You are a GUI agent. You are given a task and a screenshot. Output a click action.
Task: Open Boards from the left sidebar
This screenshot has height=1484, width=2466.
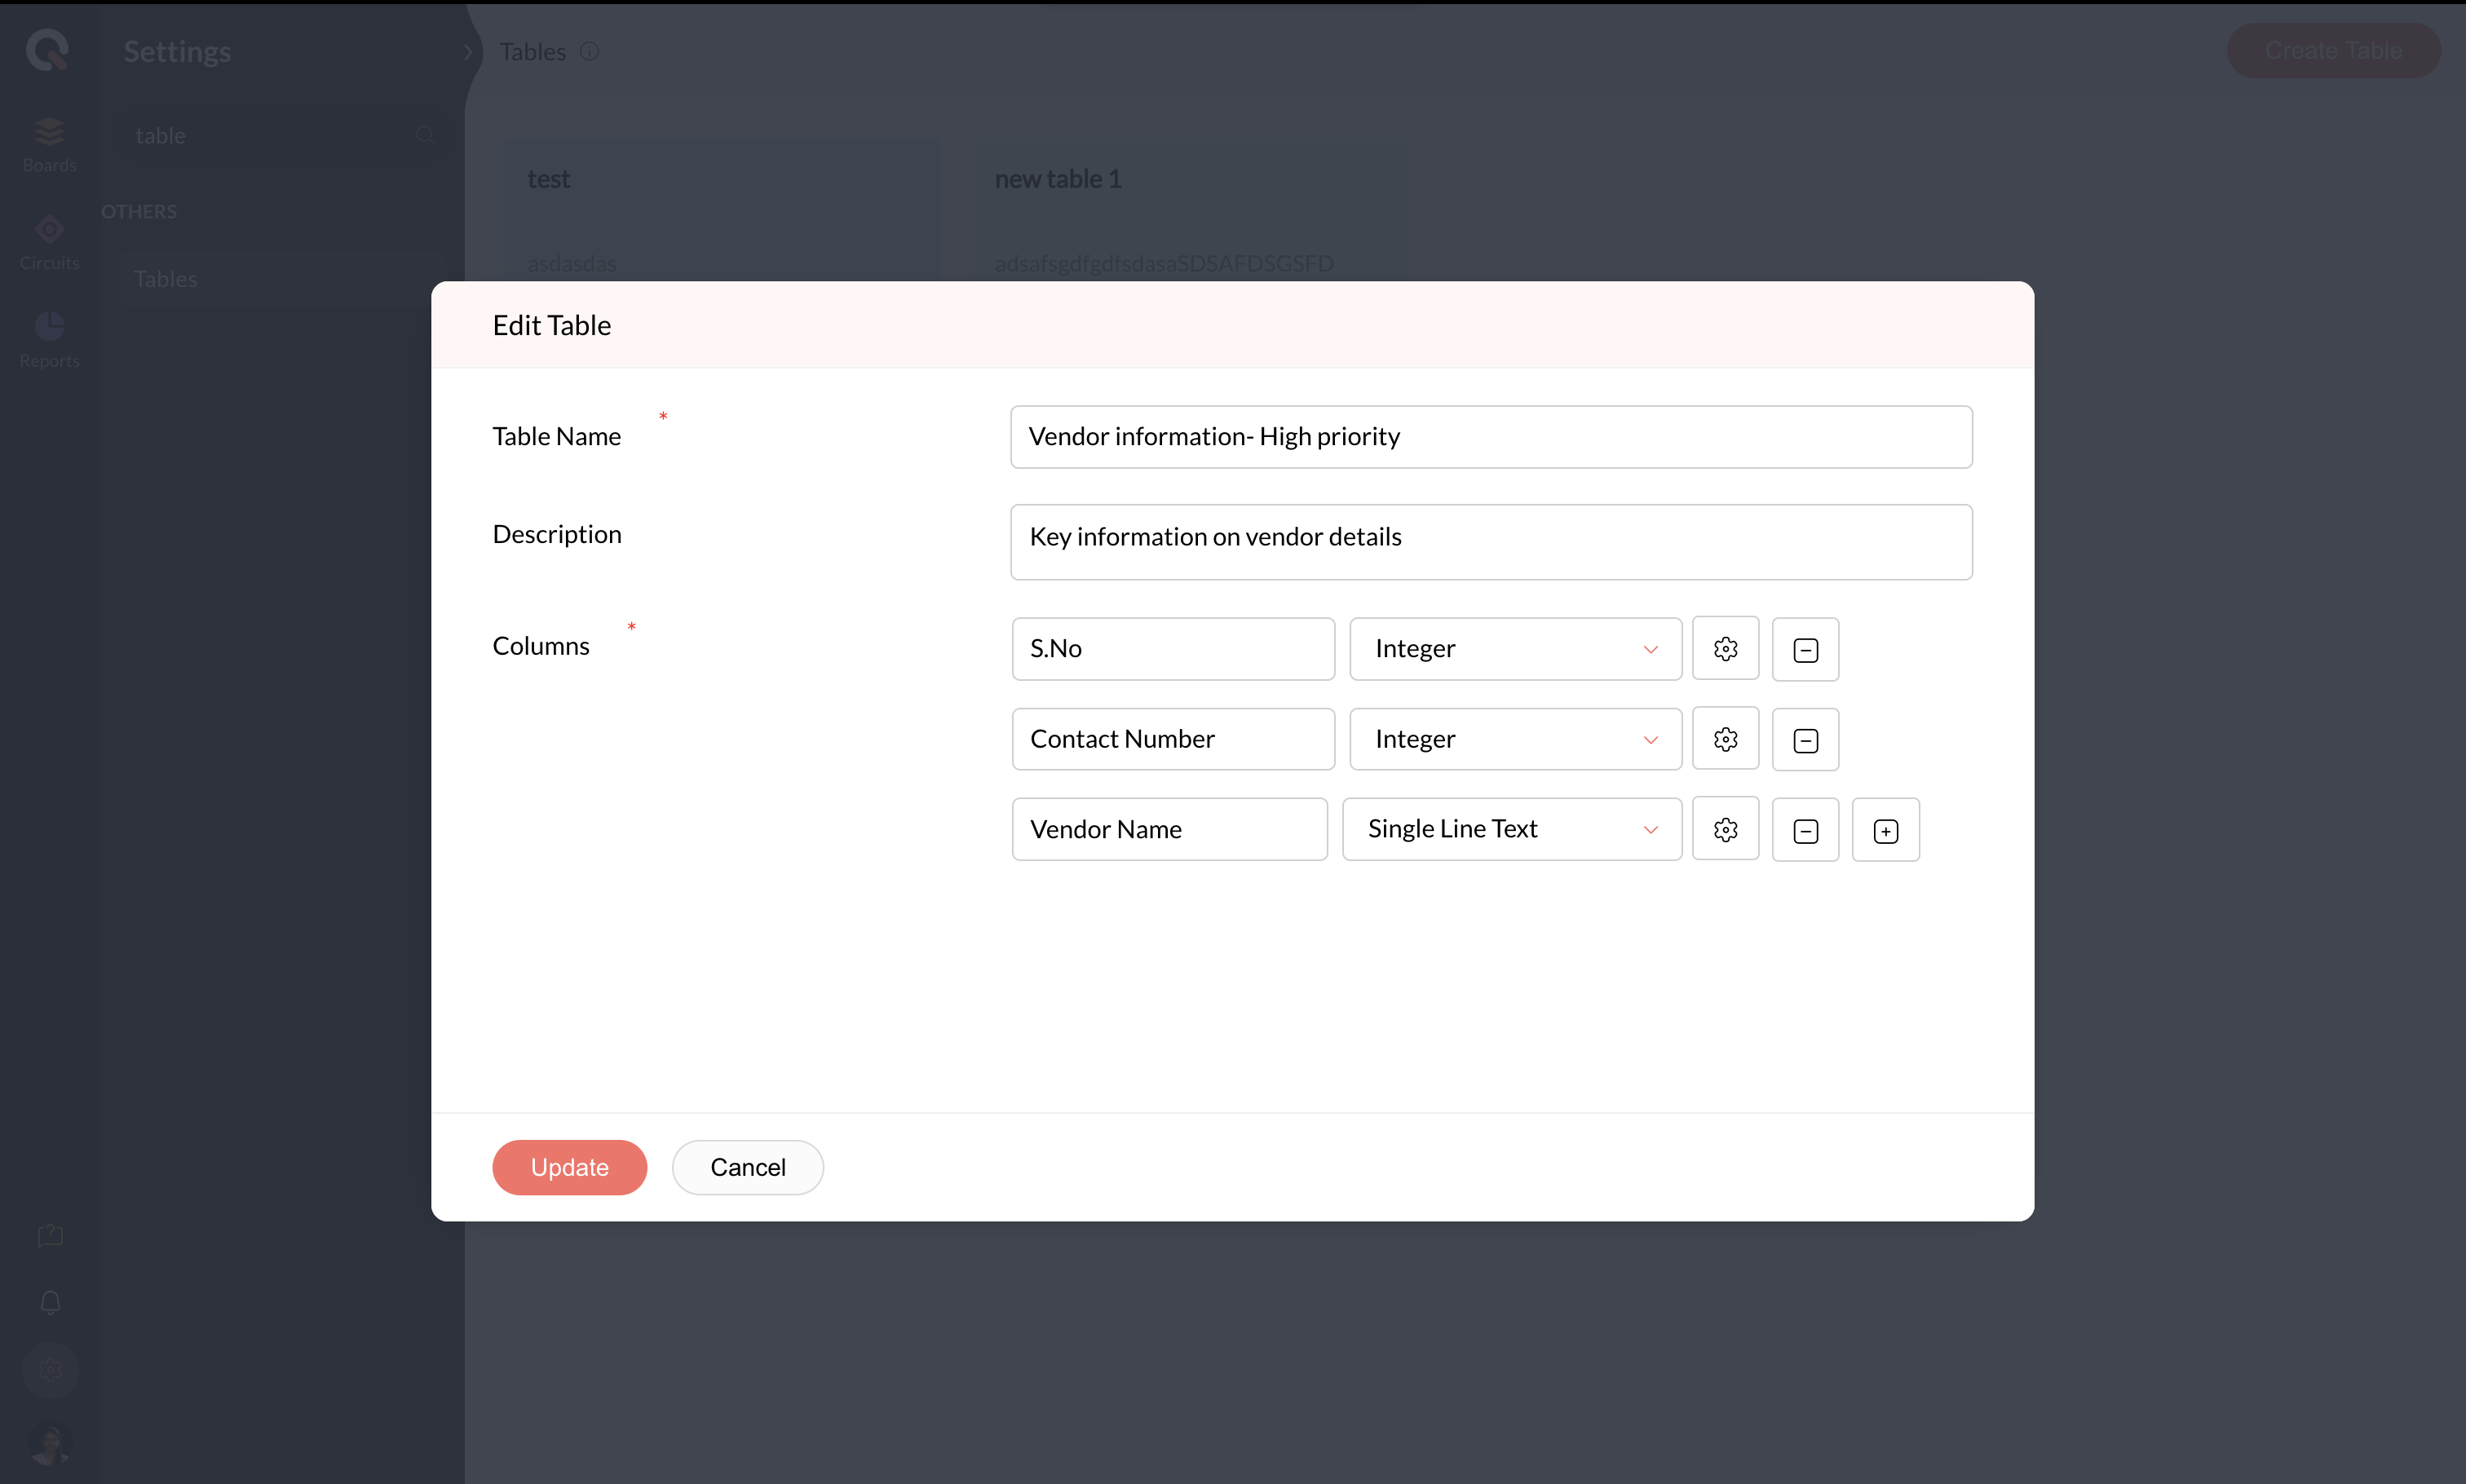[49, 144]
